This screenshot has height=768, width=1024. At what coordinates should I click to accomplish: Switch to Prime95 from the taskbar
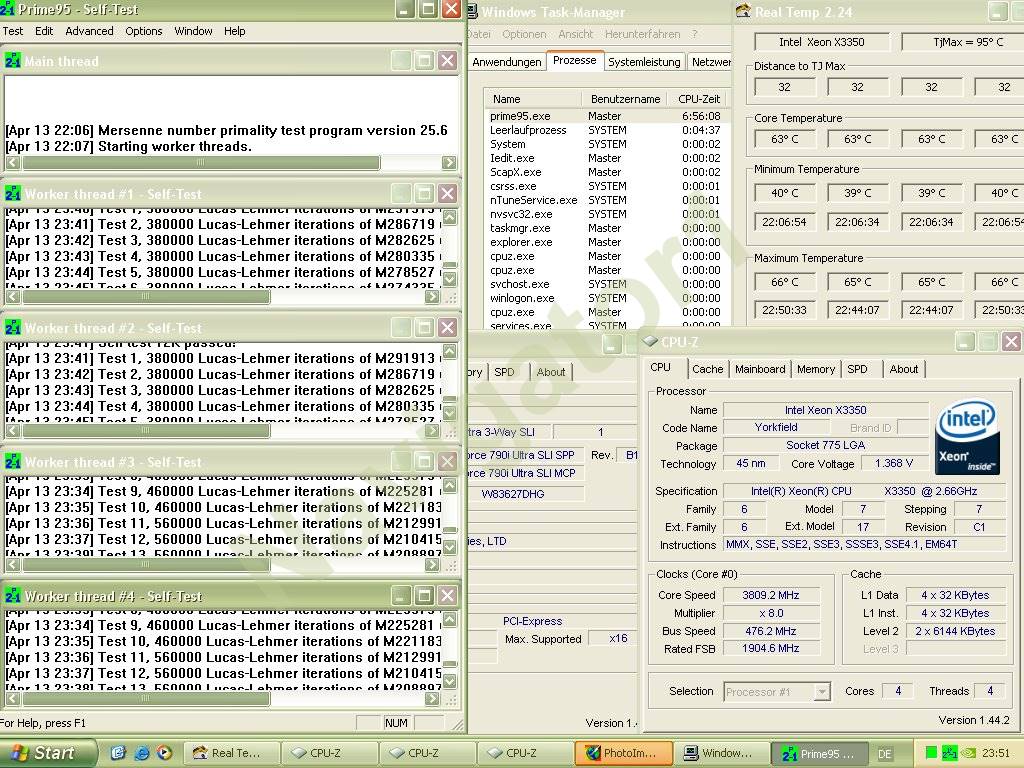pos(820,753)
